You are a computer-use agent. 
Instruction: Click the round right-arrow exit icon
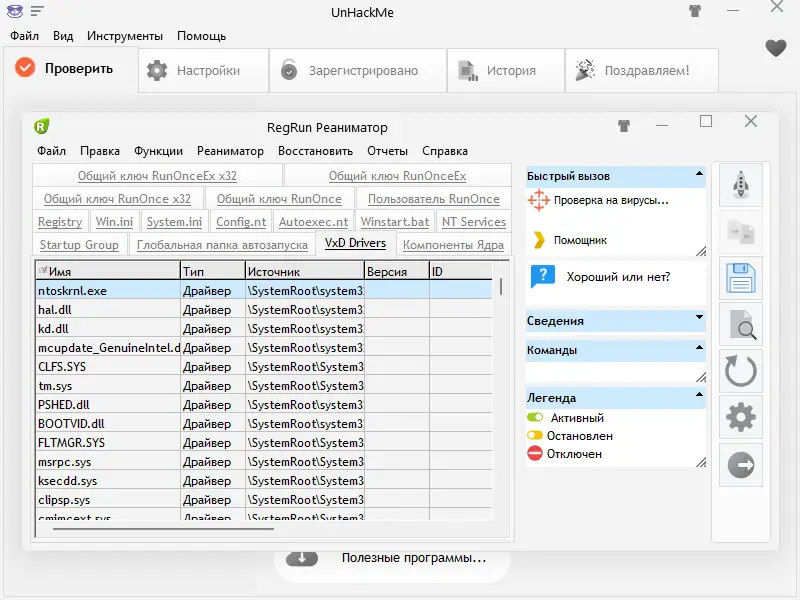tap(740, 465)
